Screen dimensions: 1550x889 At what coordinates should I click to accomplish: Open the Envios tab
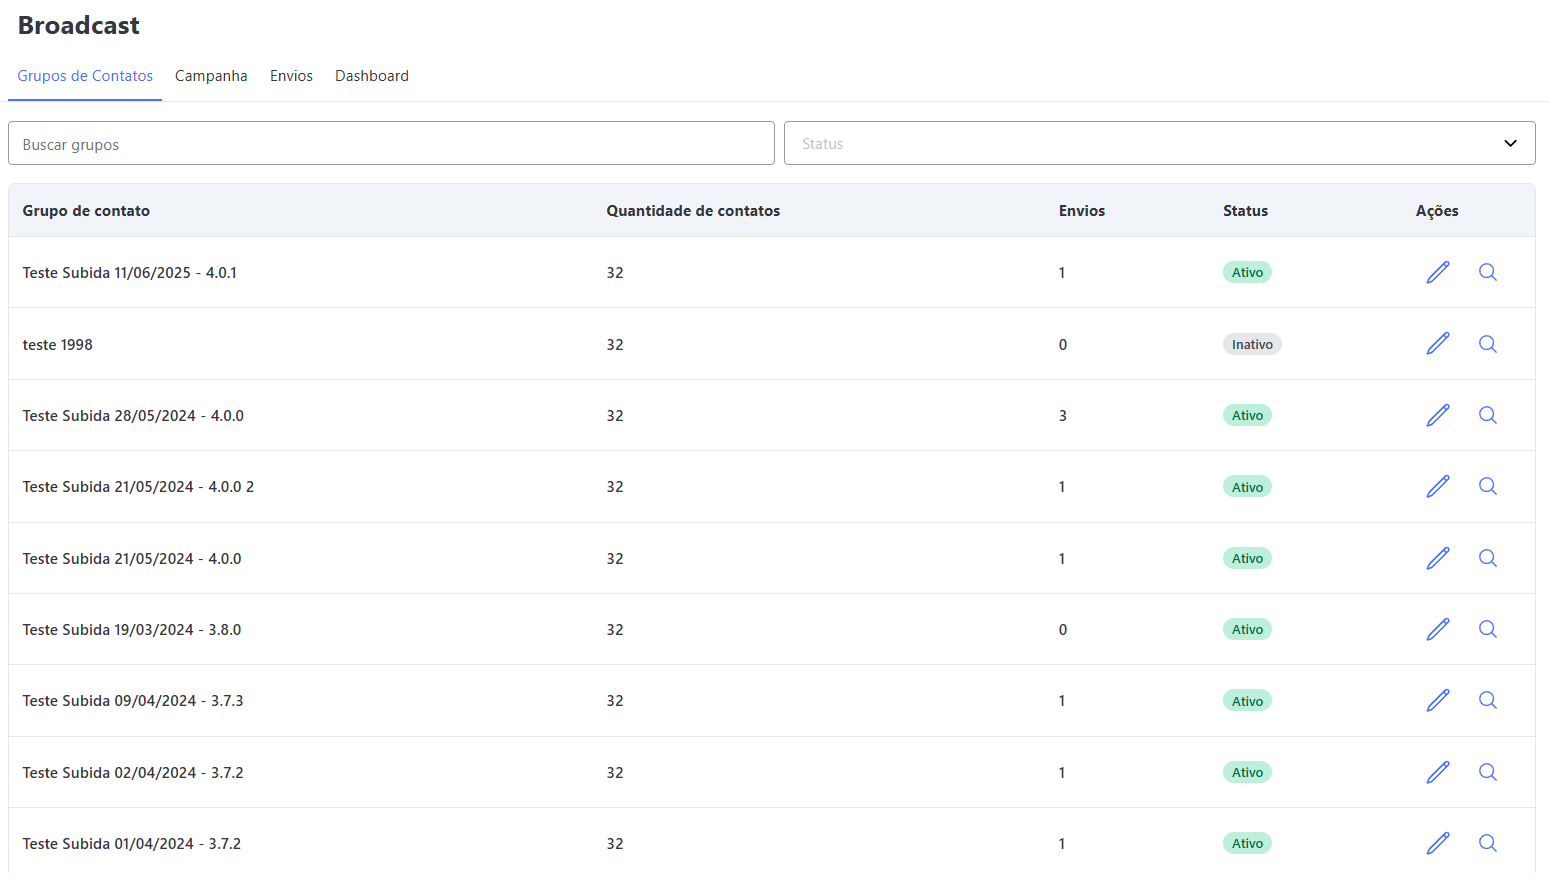tap(291, 76)
